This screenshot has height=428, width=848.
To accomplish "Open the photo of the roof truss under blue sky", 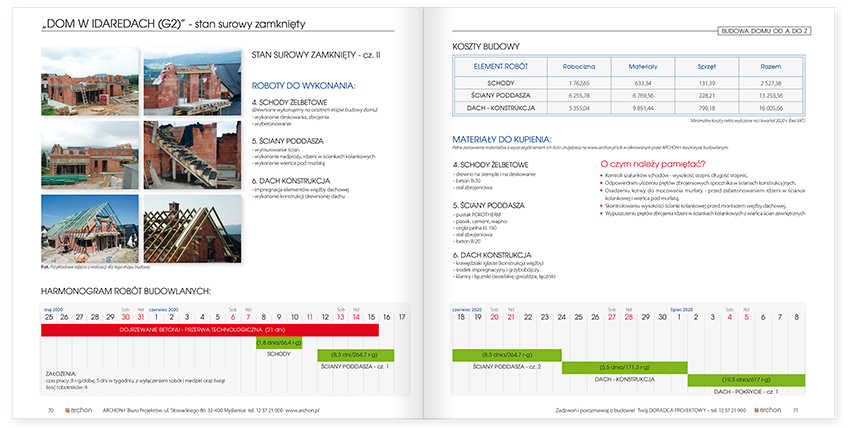I will [x=90, y=229].
